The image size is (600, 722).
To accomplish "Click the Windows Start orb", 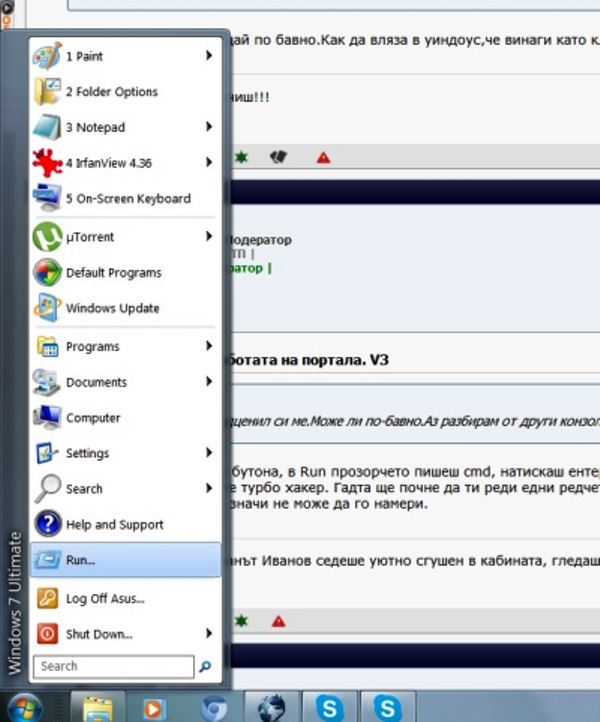I will click(x=25, y=708).
